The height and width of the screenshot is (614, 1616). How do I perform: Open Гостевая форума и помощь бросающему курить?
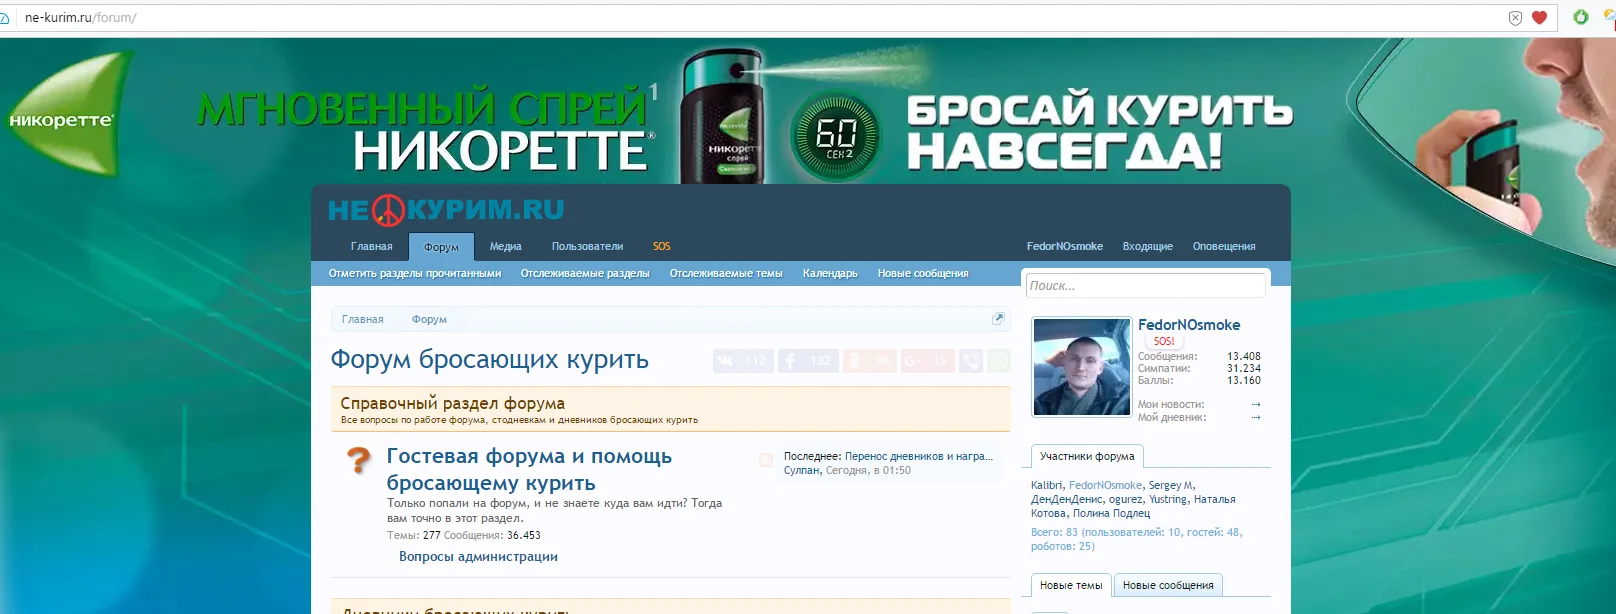tap(529, 469)
